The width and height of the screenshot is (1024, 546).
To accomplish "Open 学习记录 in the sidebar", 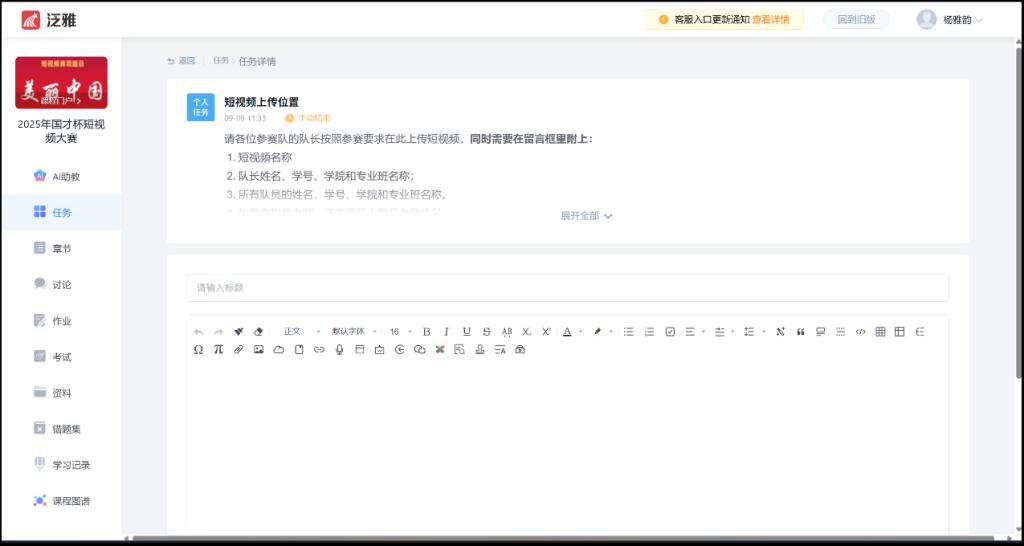I will (x=61, y=465).
